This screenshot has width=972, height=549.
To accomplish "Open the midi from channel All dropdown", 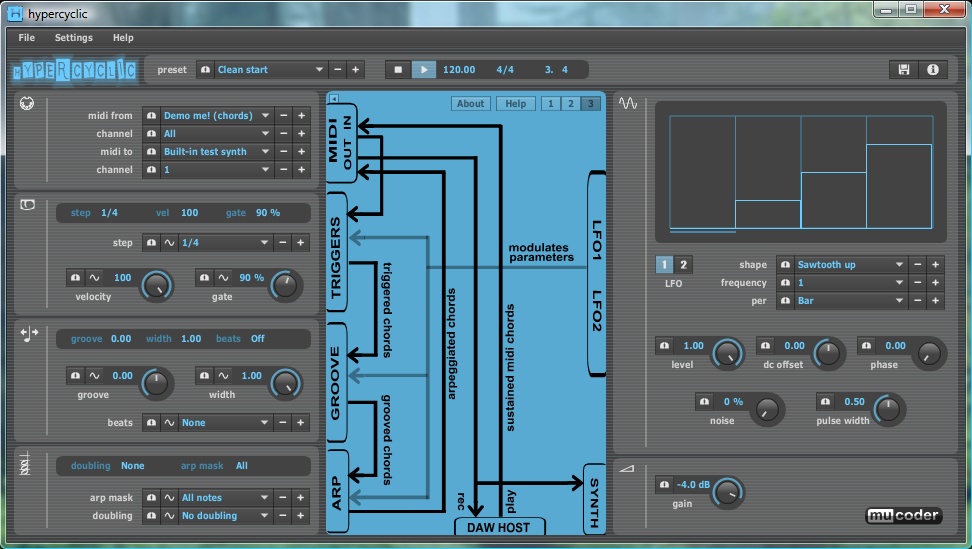I will pyautogui.click(x=216, y=133).
